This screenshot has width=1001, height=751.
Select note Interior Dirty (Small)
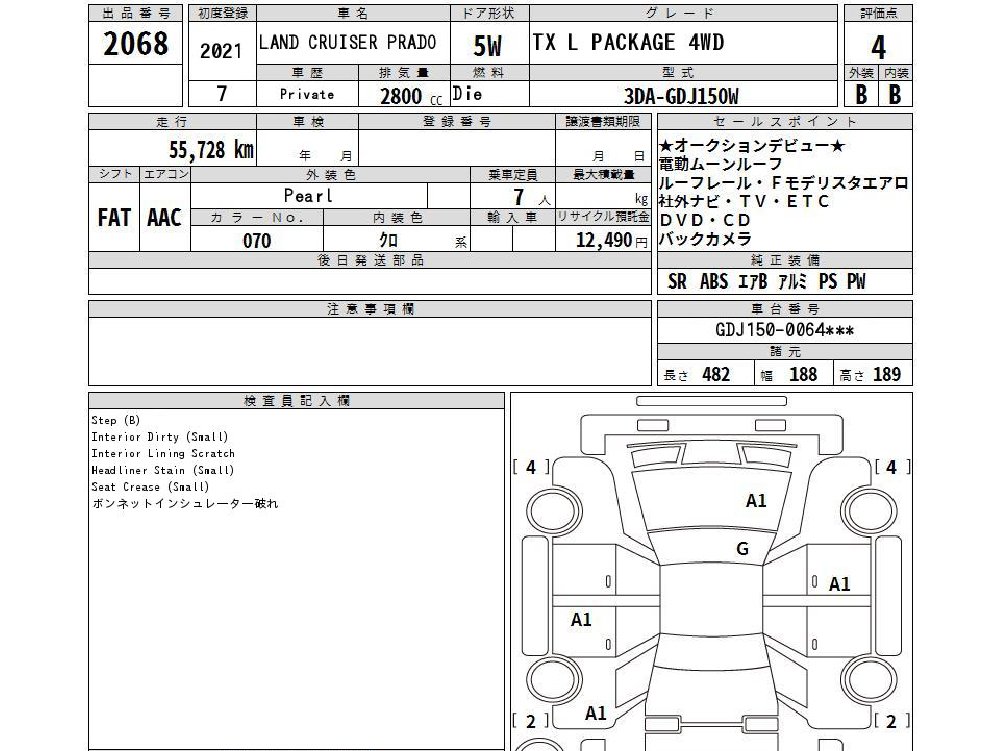160,437
